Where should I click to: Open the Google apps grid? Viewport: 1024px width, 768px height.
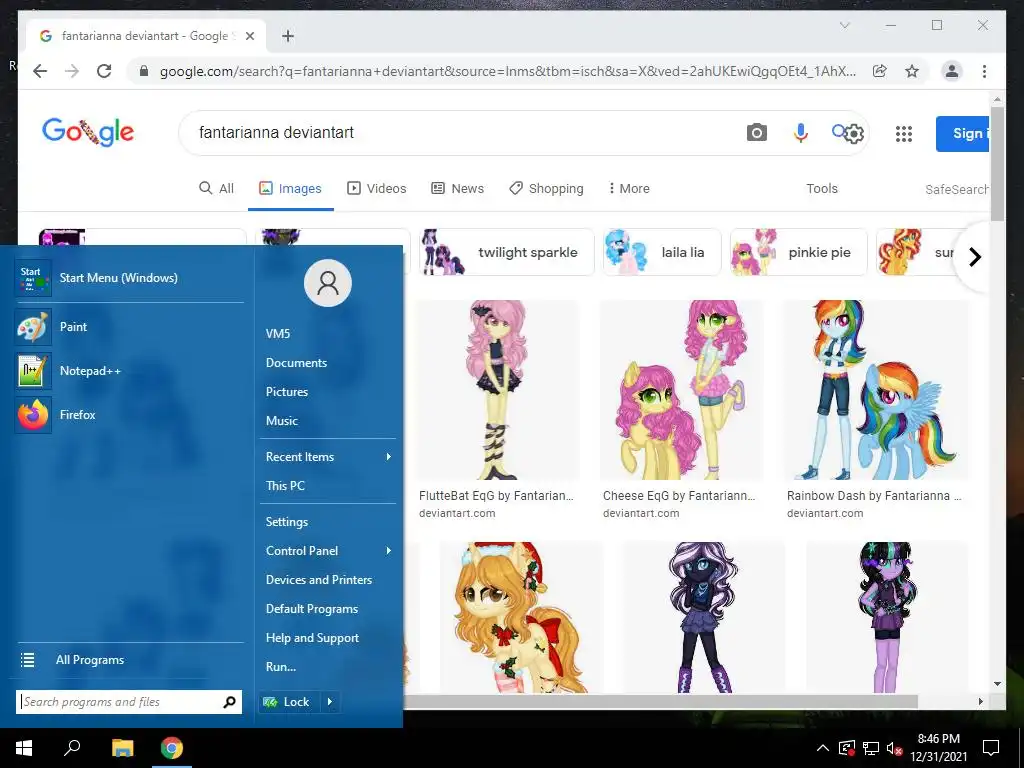904,134
